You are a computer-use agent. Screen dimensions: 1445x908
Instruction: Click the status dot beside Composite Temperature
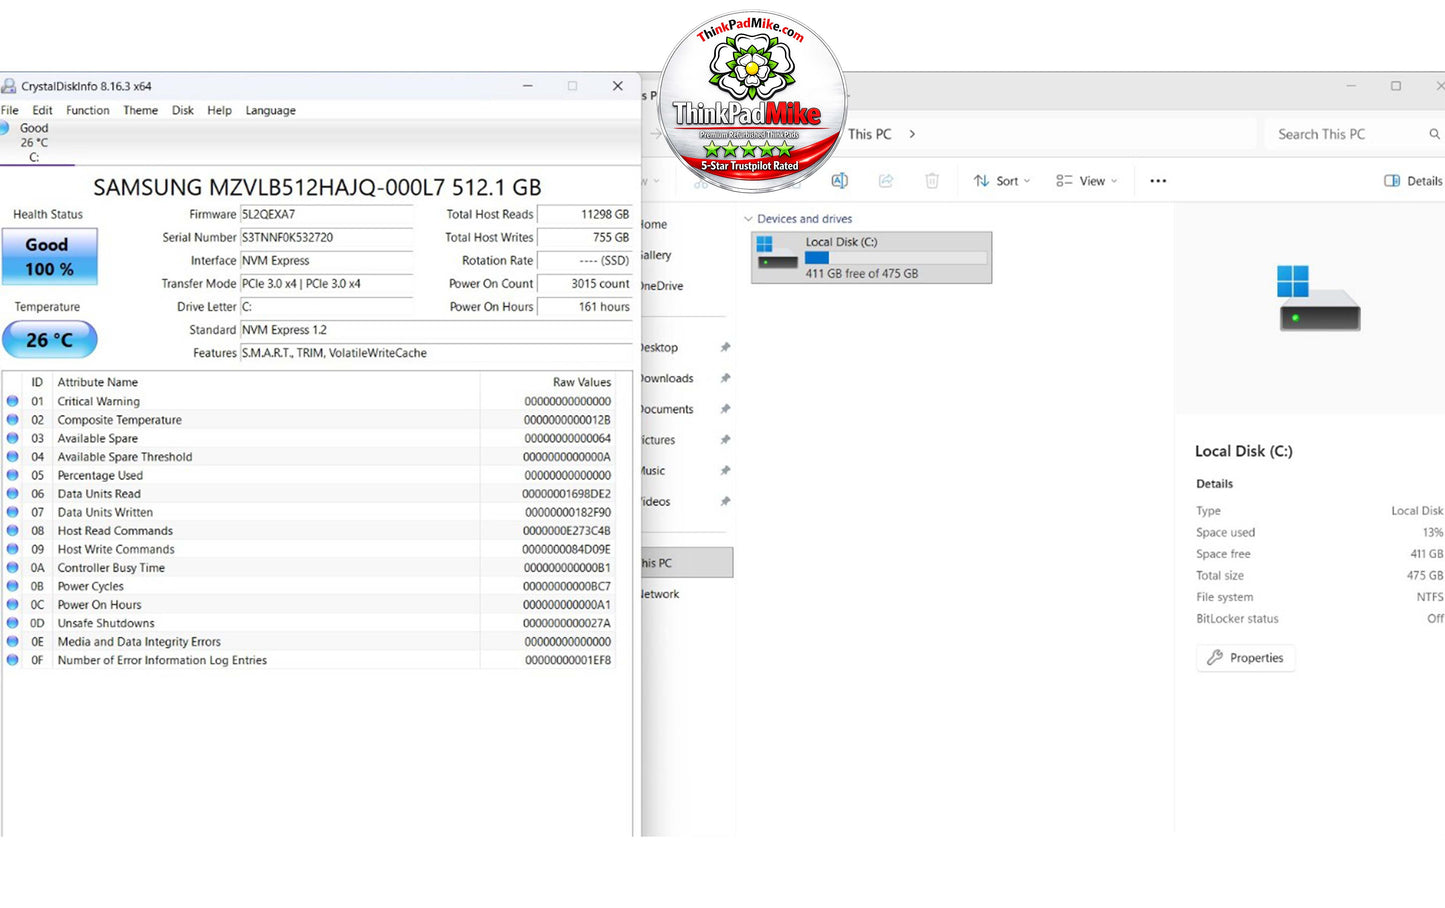(x=12, y=420)
